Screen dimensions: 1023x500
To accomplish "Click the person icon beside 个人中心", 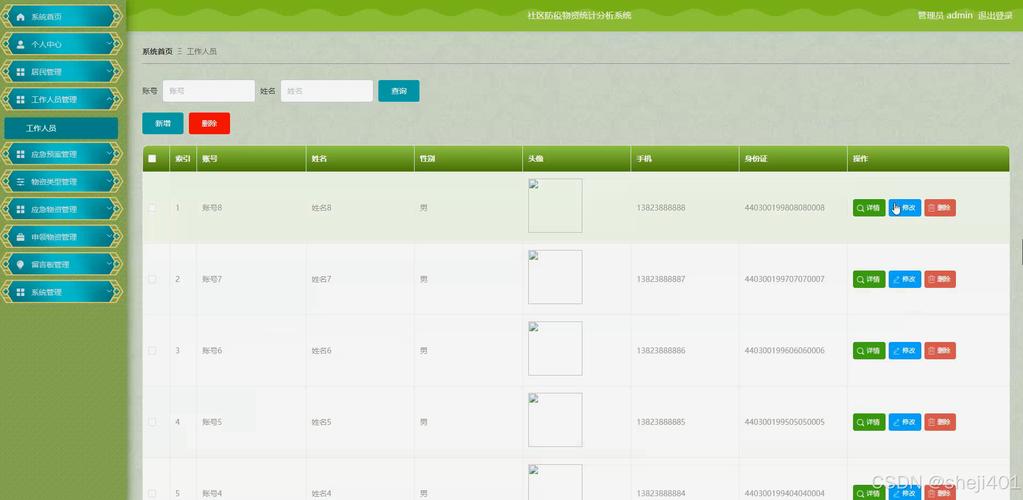I will point(20,44).
